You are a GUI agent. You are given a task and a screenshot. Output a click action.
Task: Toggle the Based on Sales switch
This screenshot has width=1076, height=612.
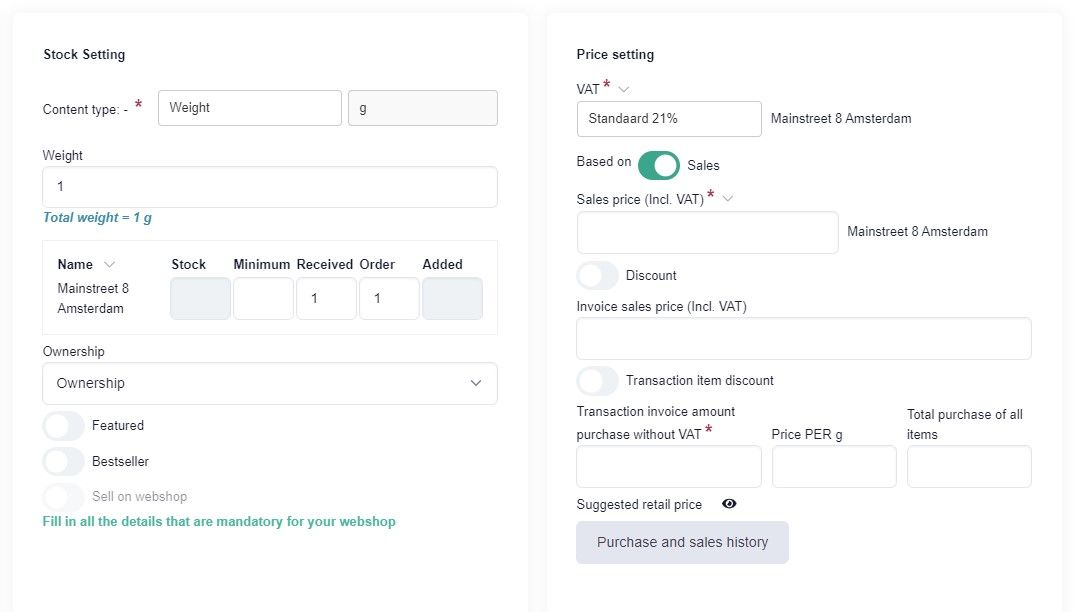(x=658, y=165)
